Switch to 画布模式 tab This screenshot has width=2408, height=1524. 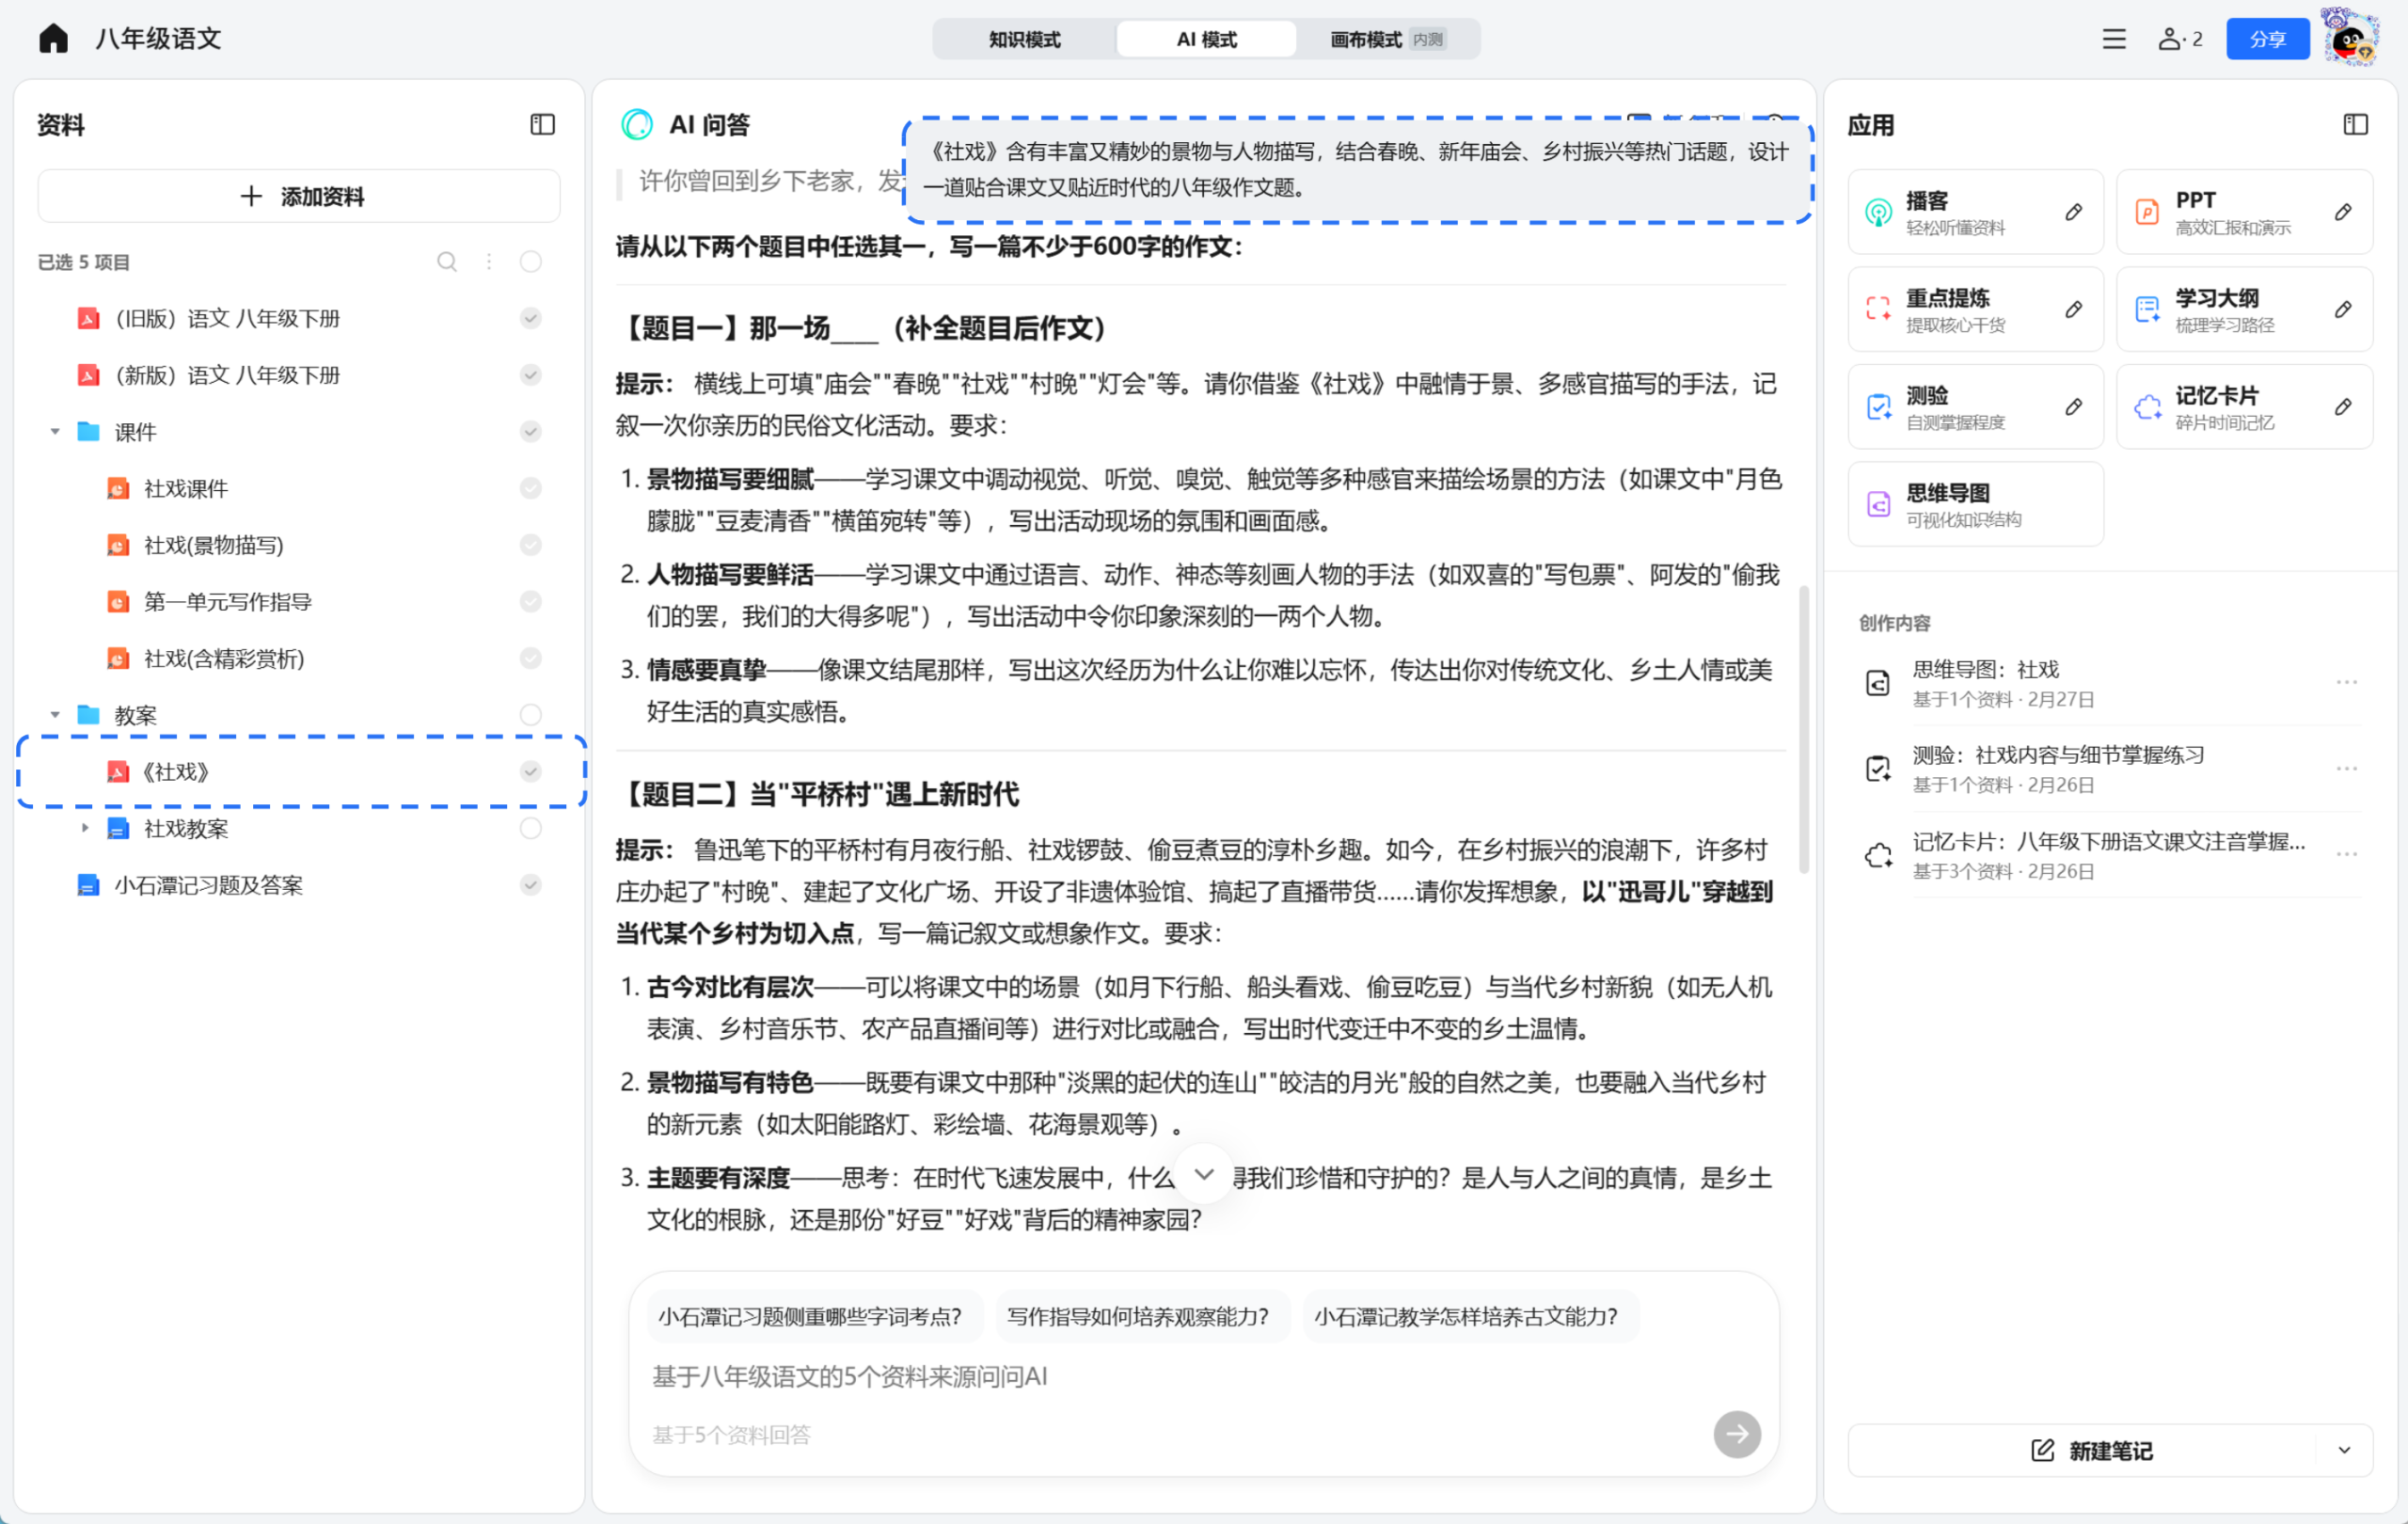point(1365,39)
